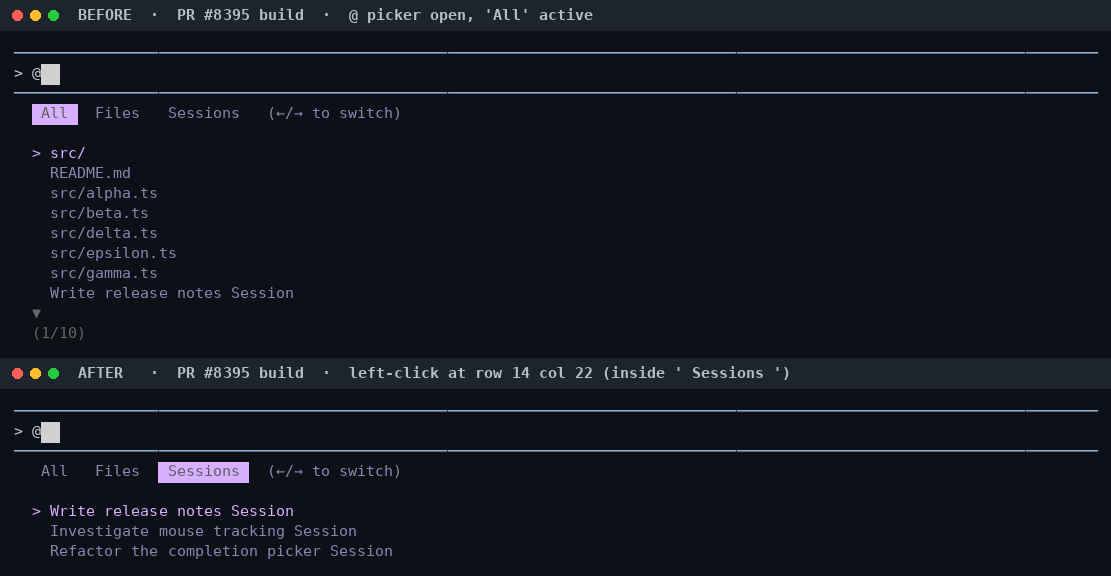Click the top prompt input after the @

pyautogui.click(x=50, y=74)
